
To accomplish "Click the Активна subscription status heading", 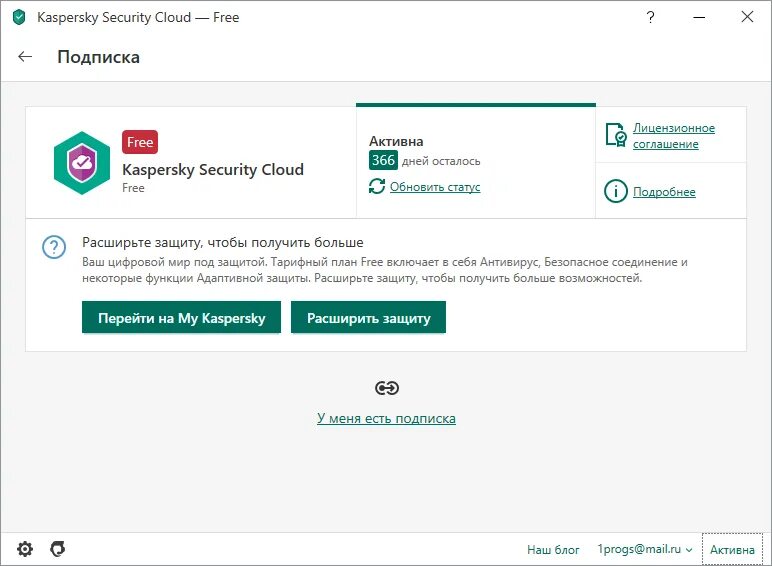I will click(396, 142).
